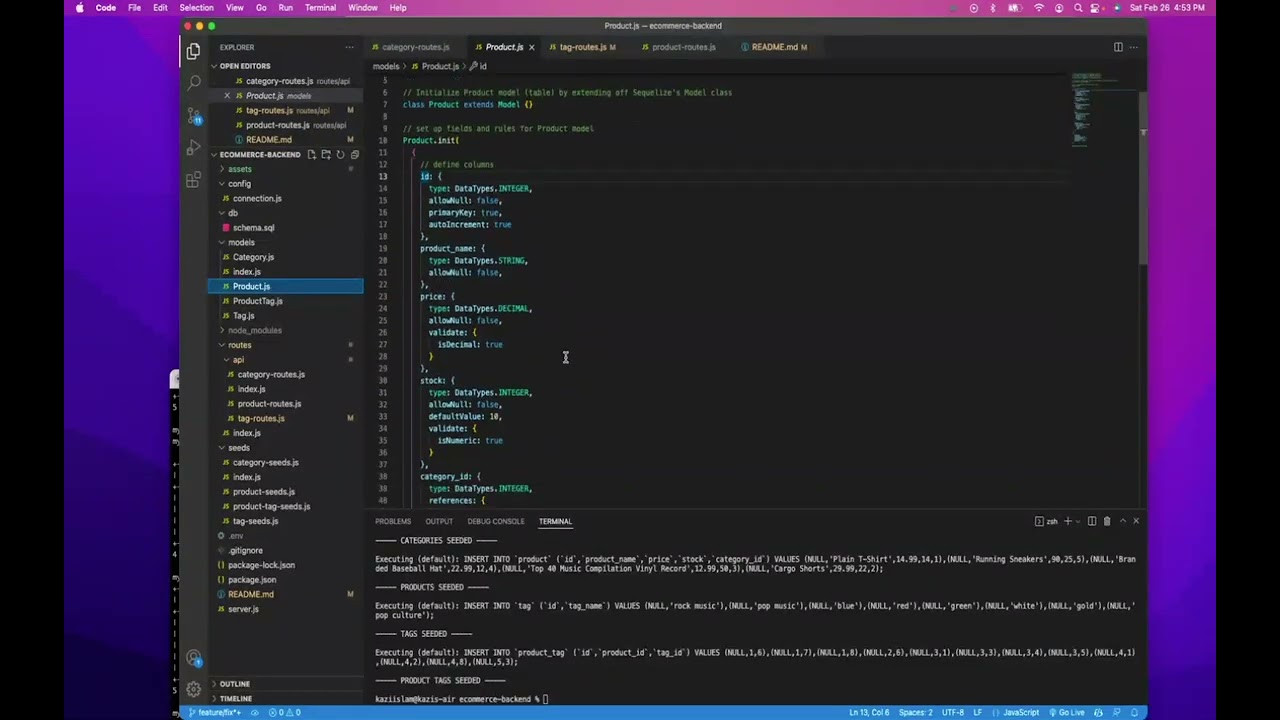This screenshot has height=720, width=1280.
Task: Open the Run and Debug view
Action: (193, 148)
